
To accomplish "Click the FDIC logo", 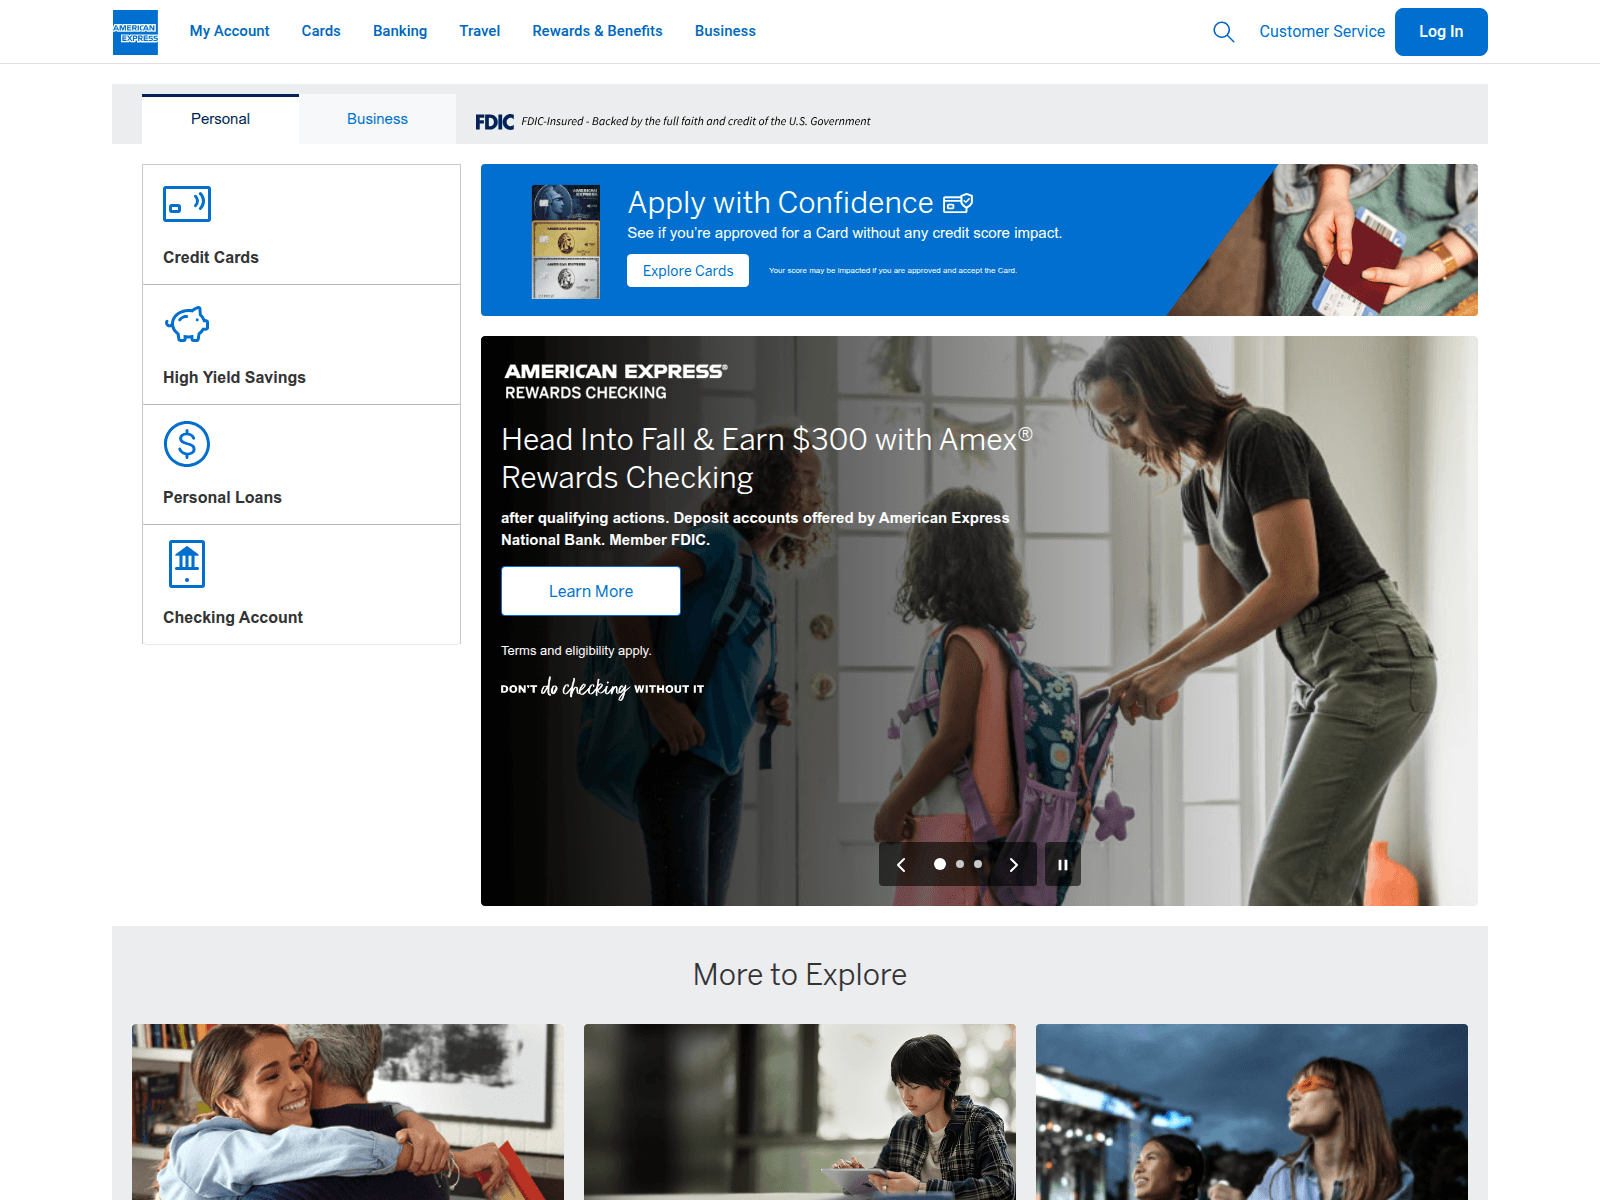I will (x=495, y=122).
